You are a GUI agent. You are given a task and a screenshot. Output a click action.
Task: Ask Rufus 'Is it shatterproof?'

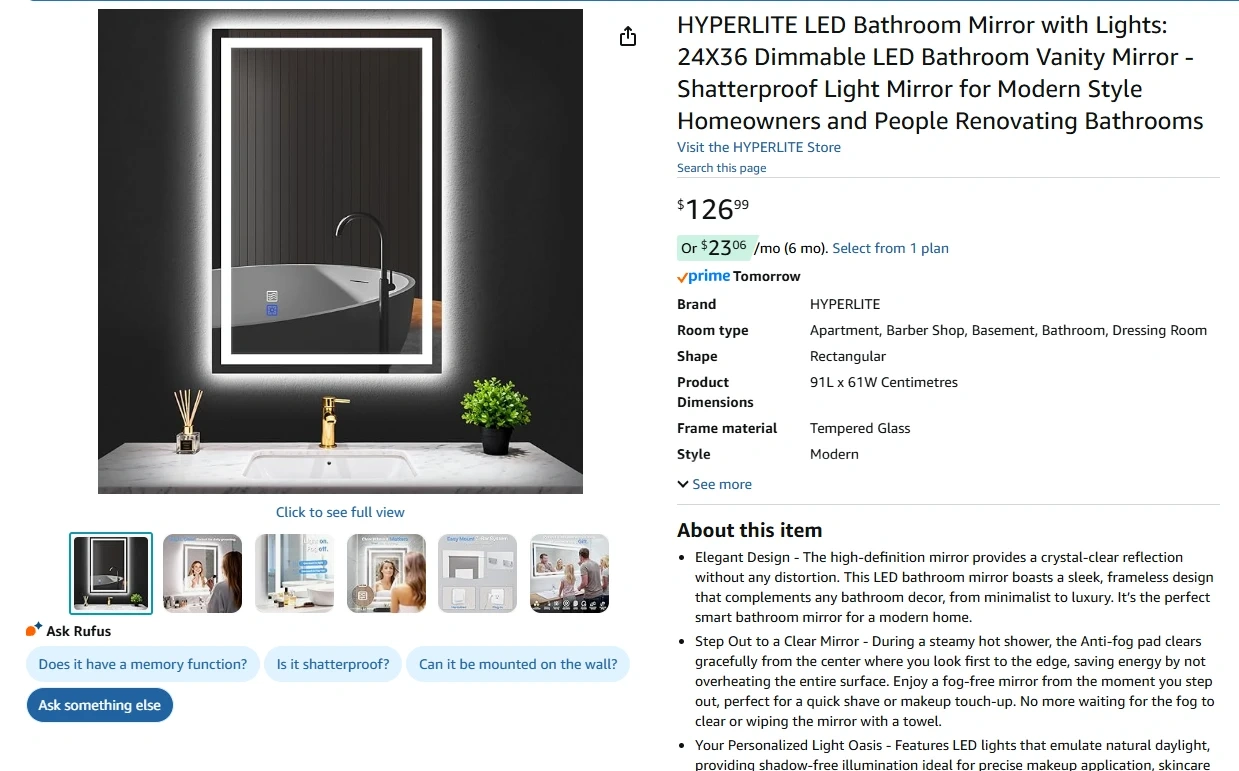click(333, 664)
